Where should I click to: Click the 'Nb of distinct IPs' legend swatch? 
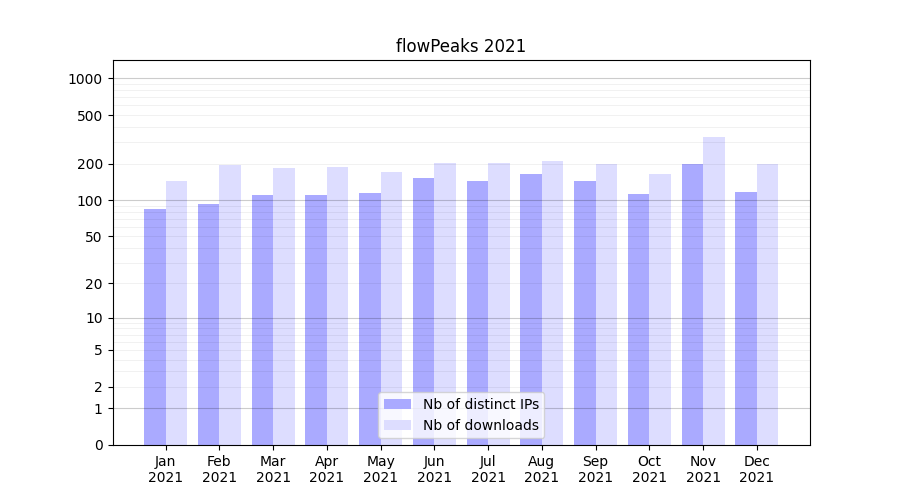coord(397,404)
